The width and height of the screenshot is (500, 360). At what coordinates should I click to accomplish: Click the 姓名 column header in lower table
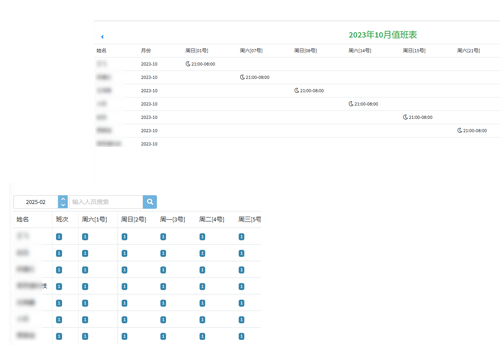(23, 219)
